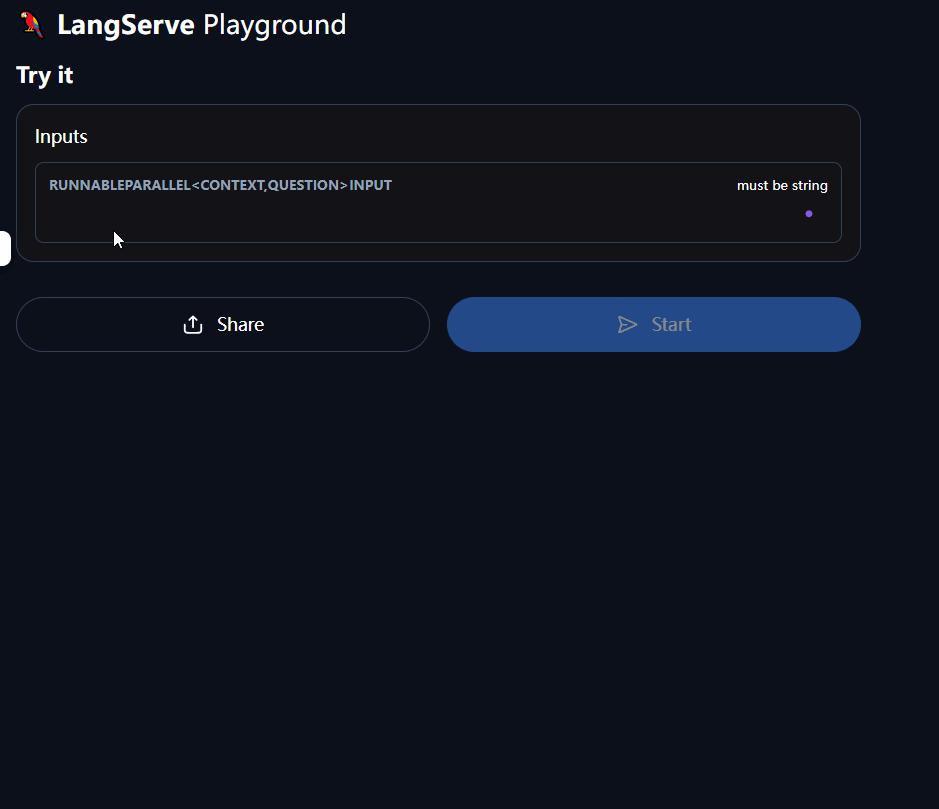939x809 pixels.
Task: Click the Start button
Action: (654, 325)
